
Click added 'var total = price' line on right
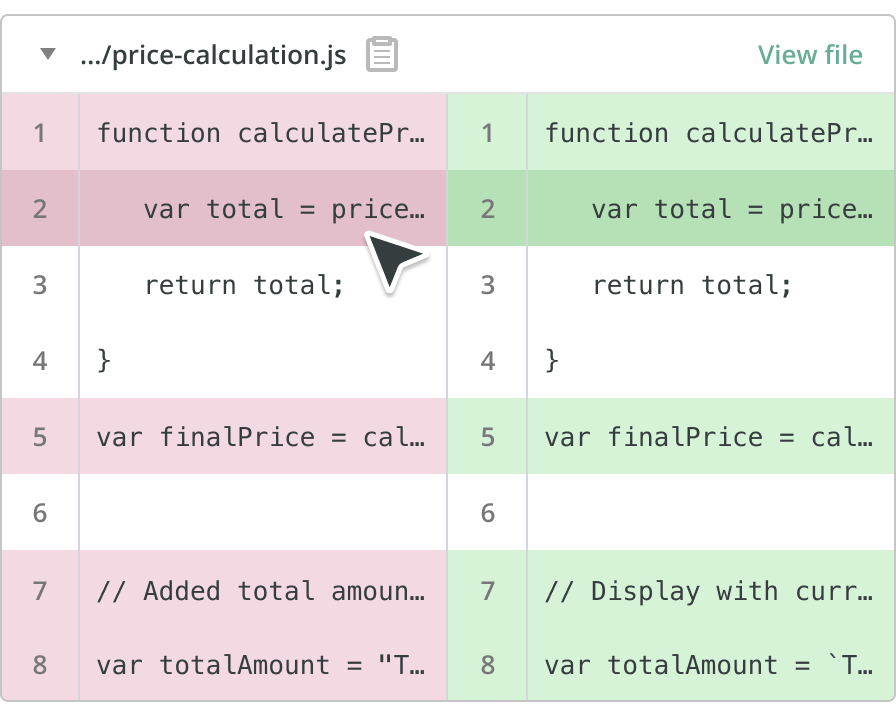coord(730,208)
